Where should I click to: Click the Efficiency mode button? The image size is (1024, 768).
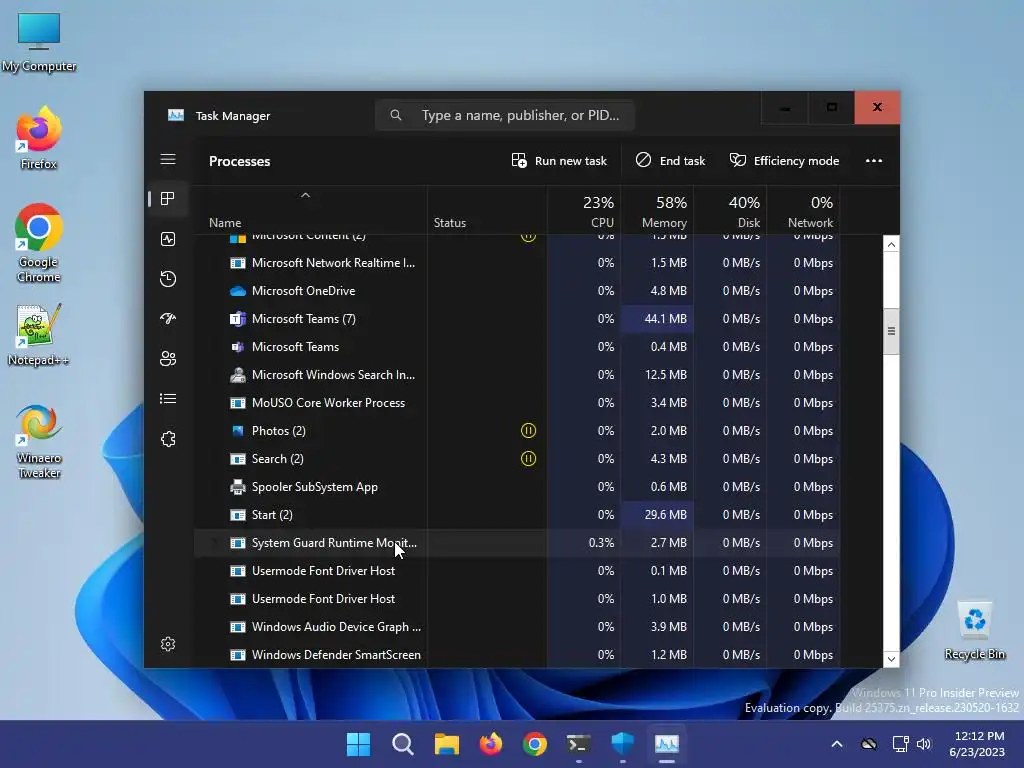784,161
